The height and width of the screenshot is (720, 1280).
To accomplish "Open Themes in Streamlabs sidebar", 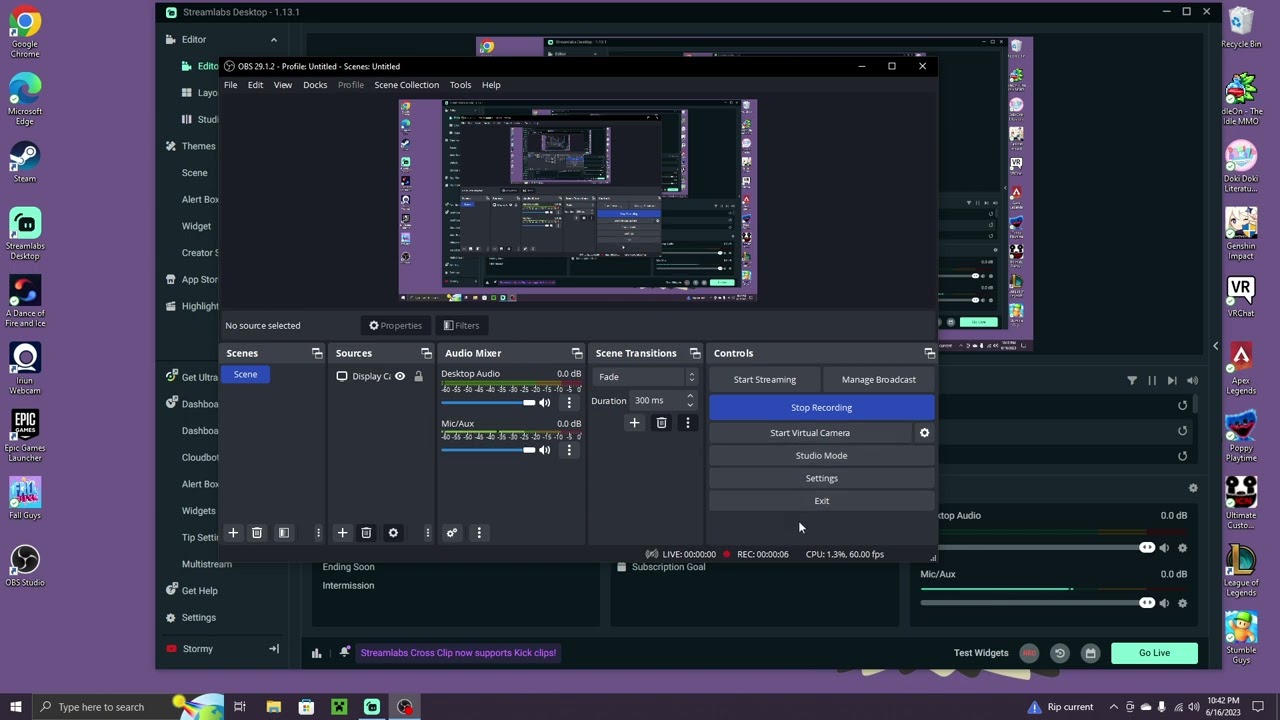I will (x=199, y=146).
